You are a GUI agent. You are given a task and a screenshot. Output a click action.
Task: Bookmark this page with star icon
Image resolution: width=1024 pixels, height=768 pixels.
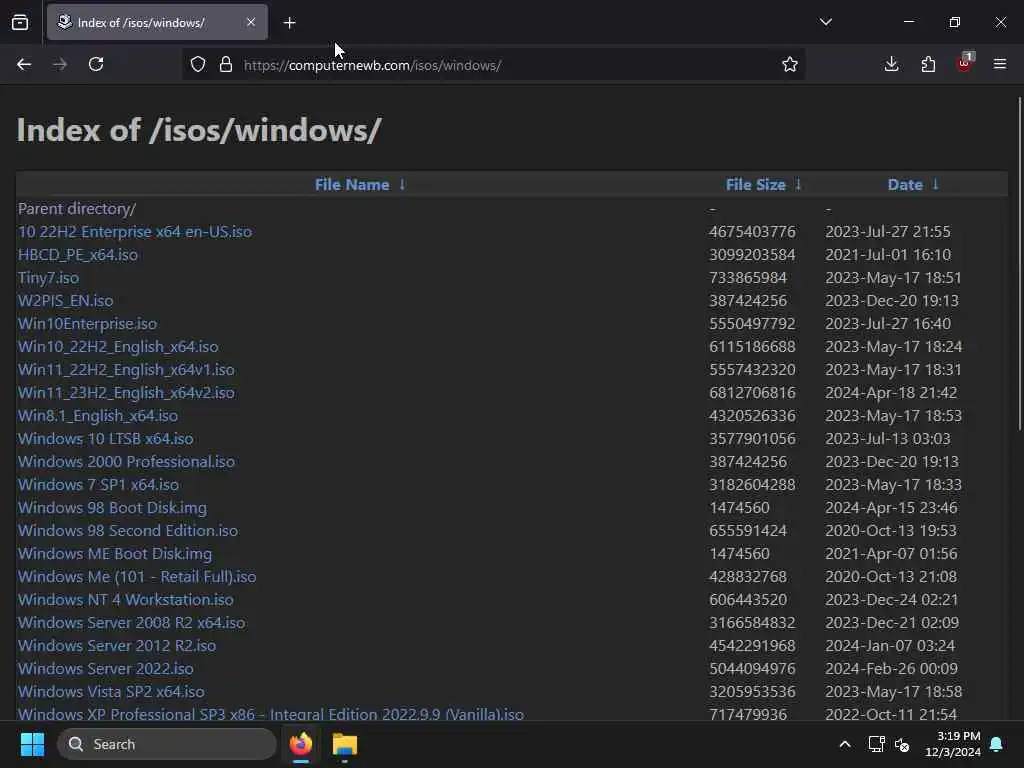tap(790, 65)
